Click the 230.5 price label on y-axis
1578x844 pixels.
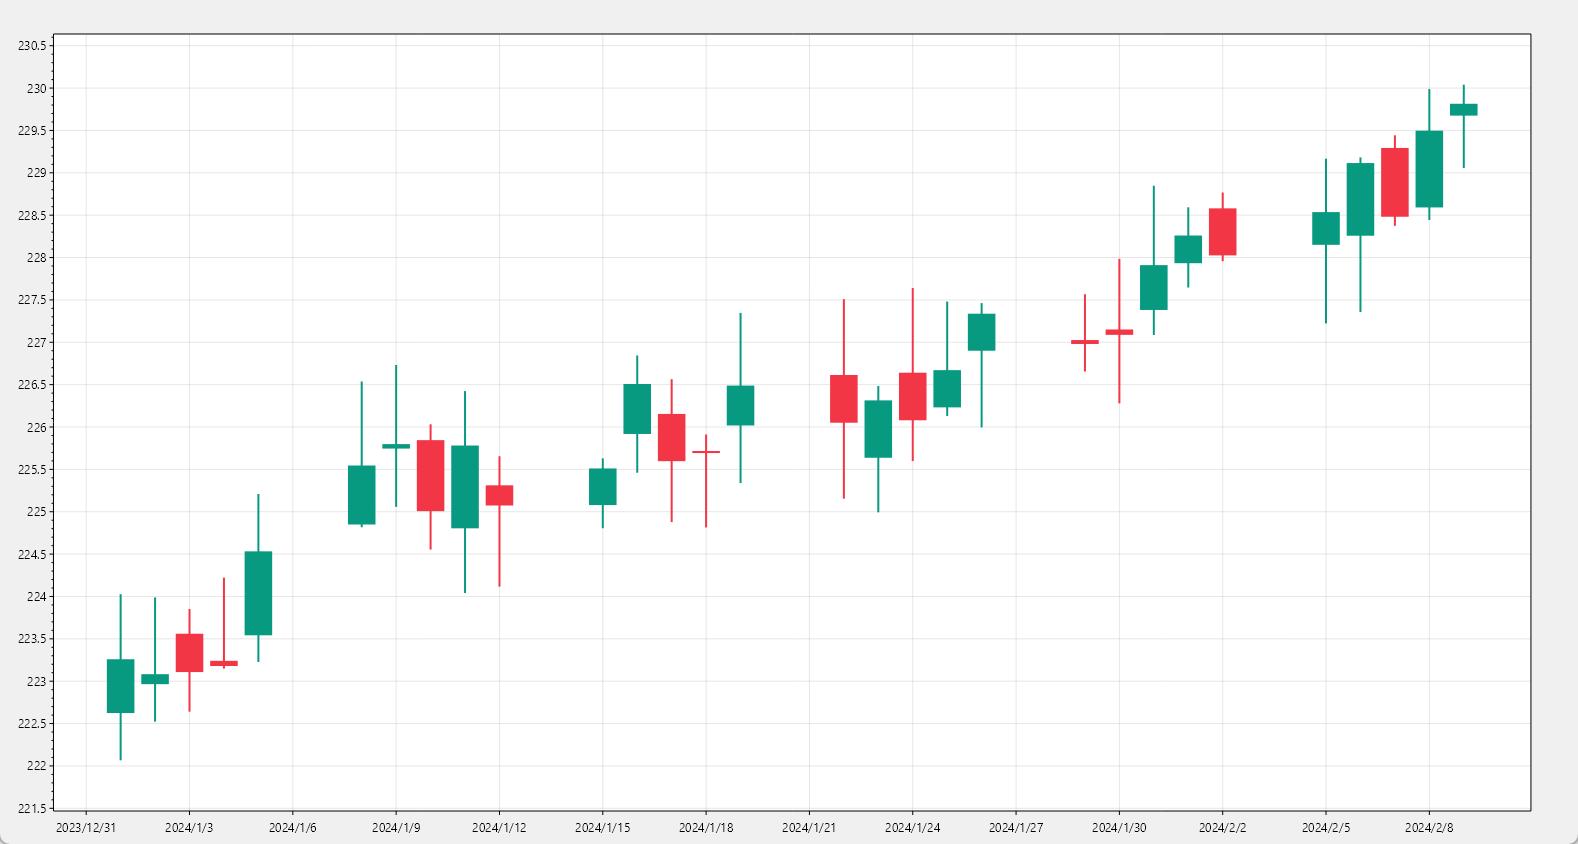32,46
